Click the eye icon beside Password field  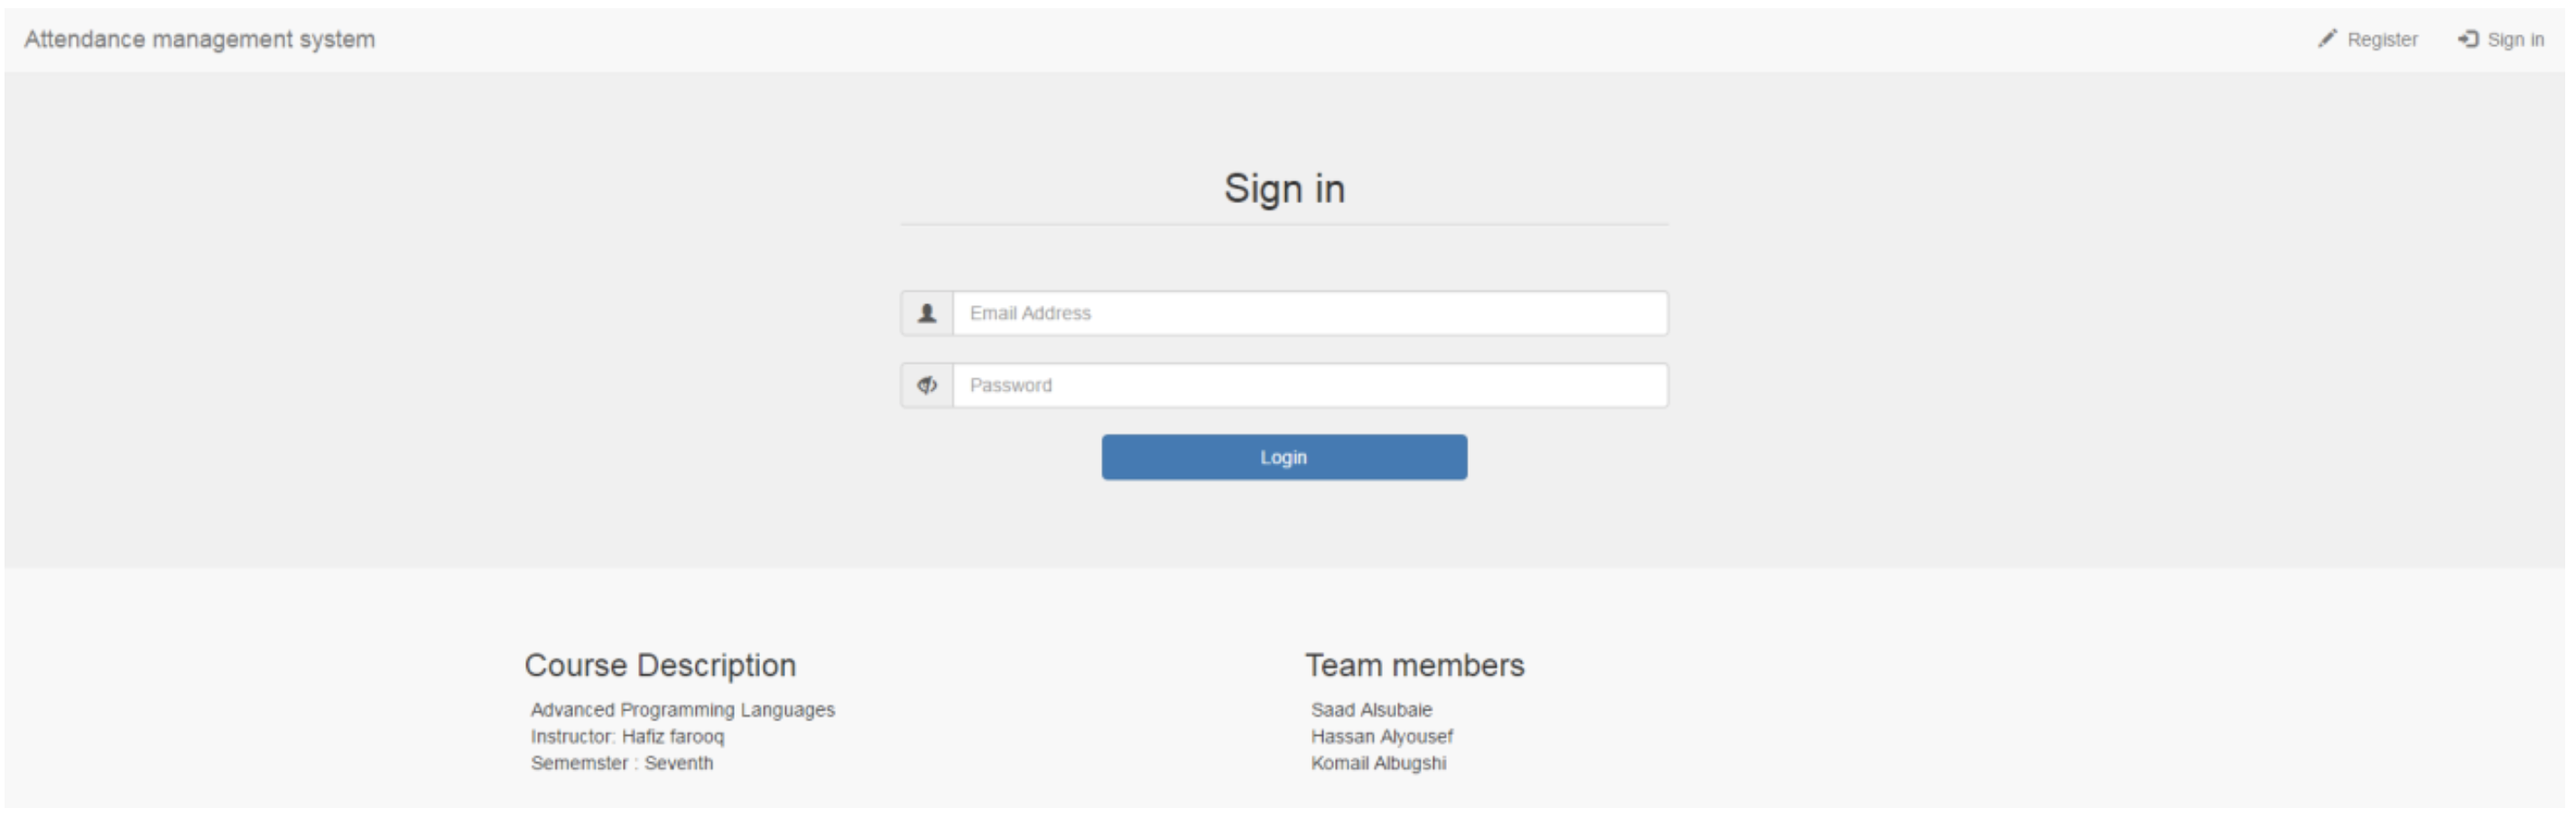tap(927, 385)
